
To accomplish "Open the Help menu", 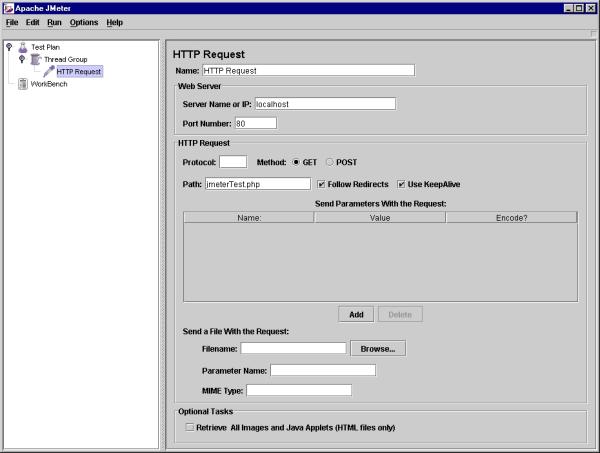I will [x=114, y=23].
